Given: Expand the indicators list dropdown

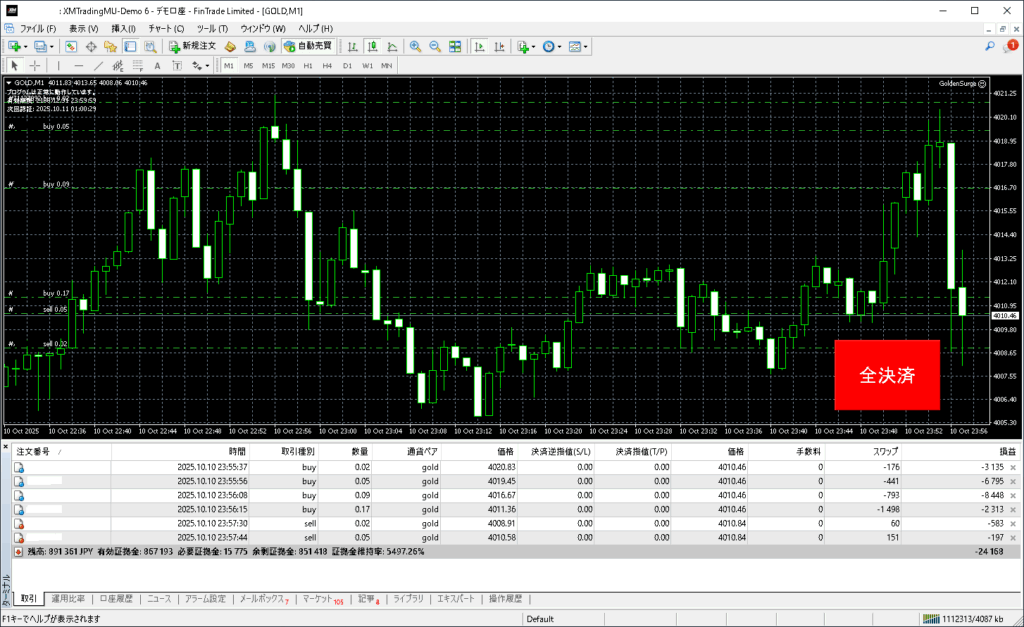Looking at the screenshot, I should coord(534,46).
